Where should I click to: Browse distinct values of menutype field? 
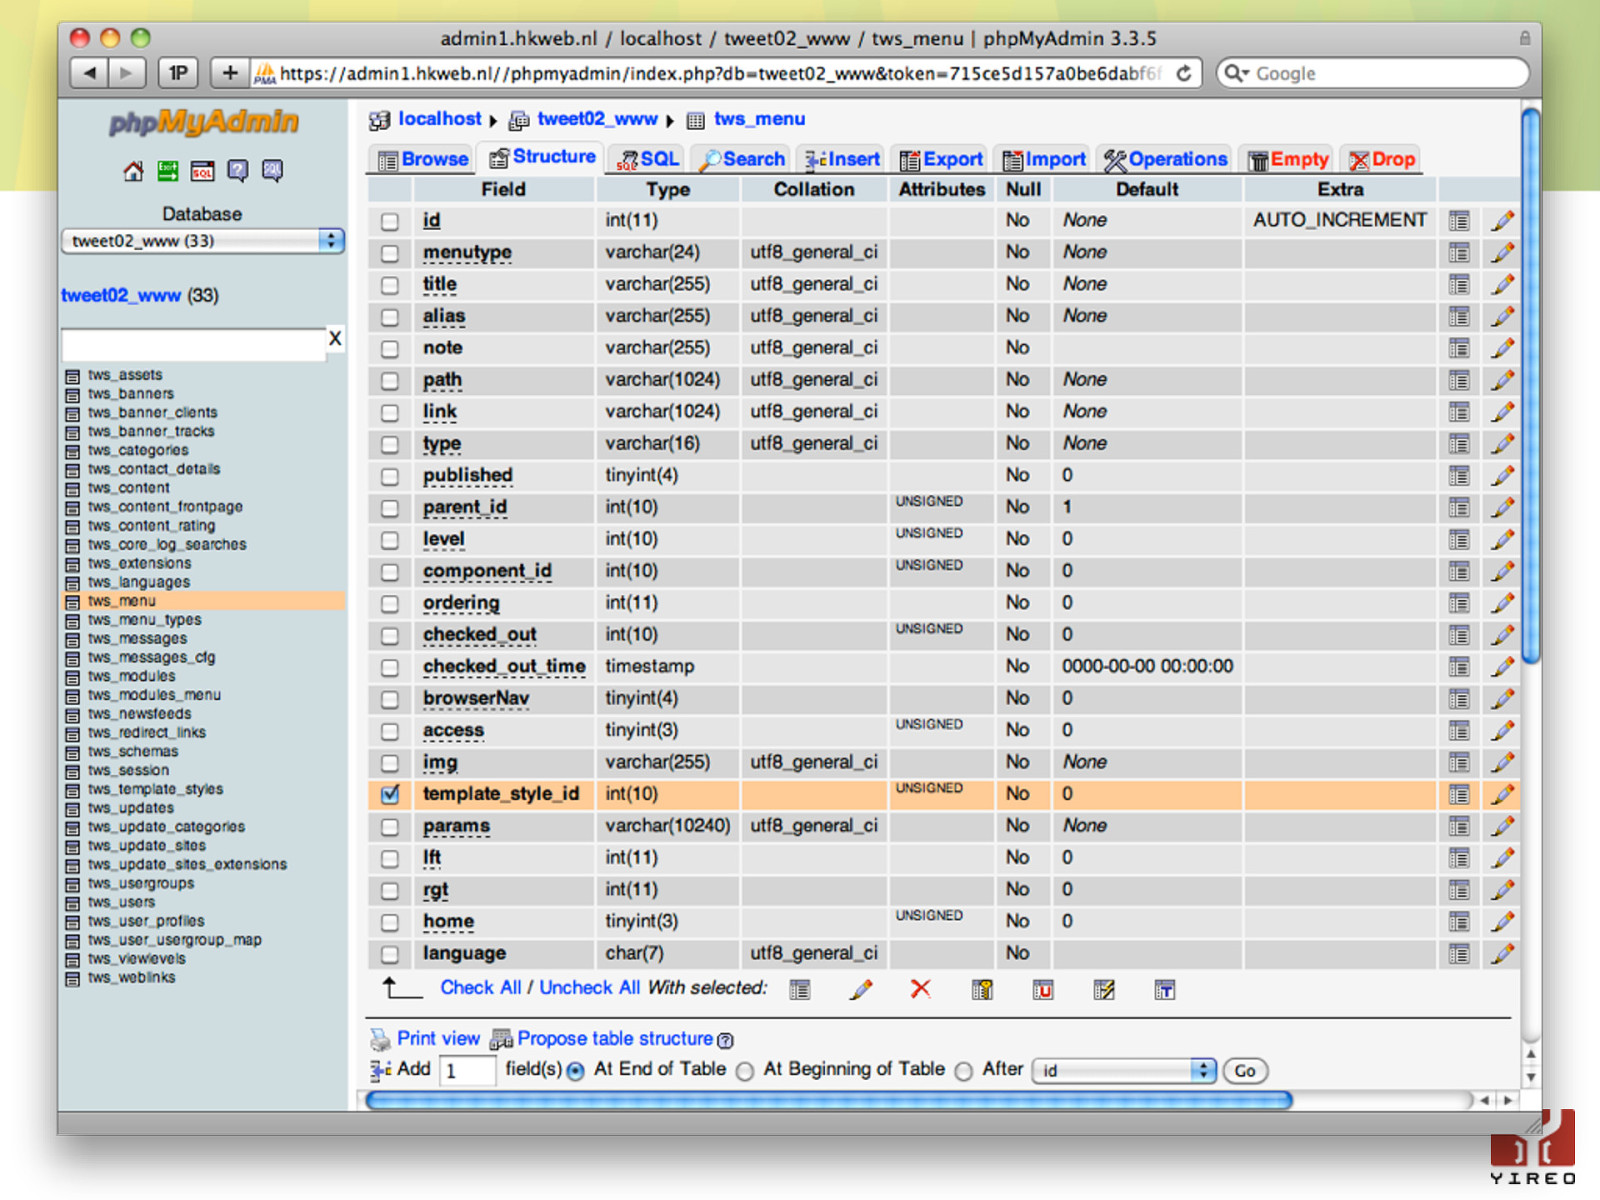point(1460,253)
